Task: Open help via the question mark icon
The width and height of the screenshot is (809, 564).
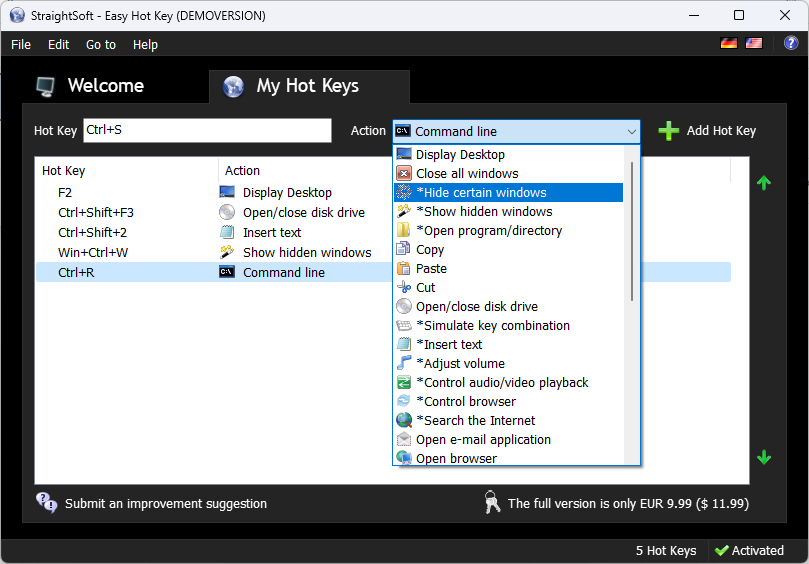Action: 791,43
